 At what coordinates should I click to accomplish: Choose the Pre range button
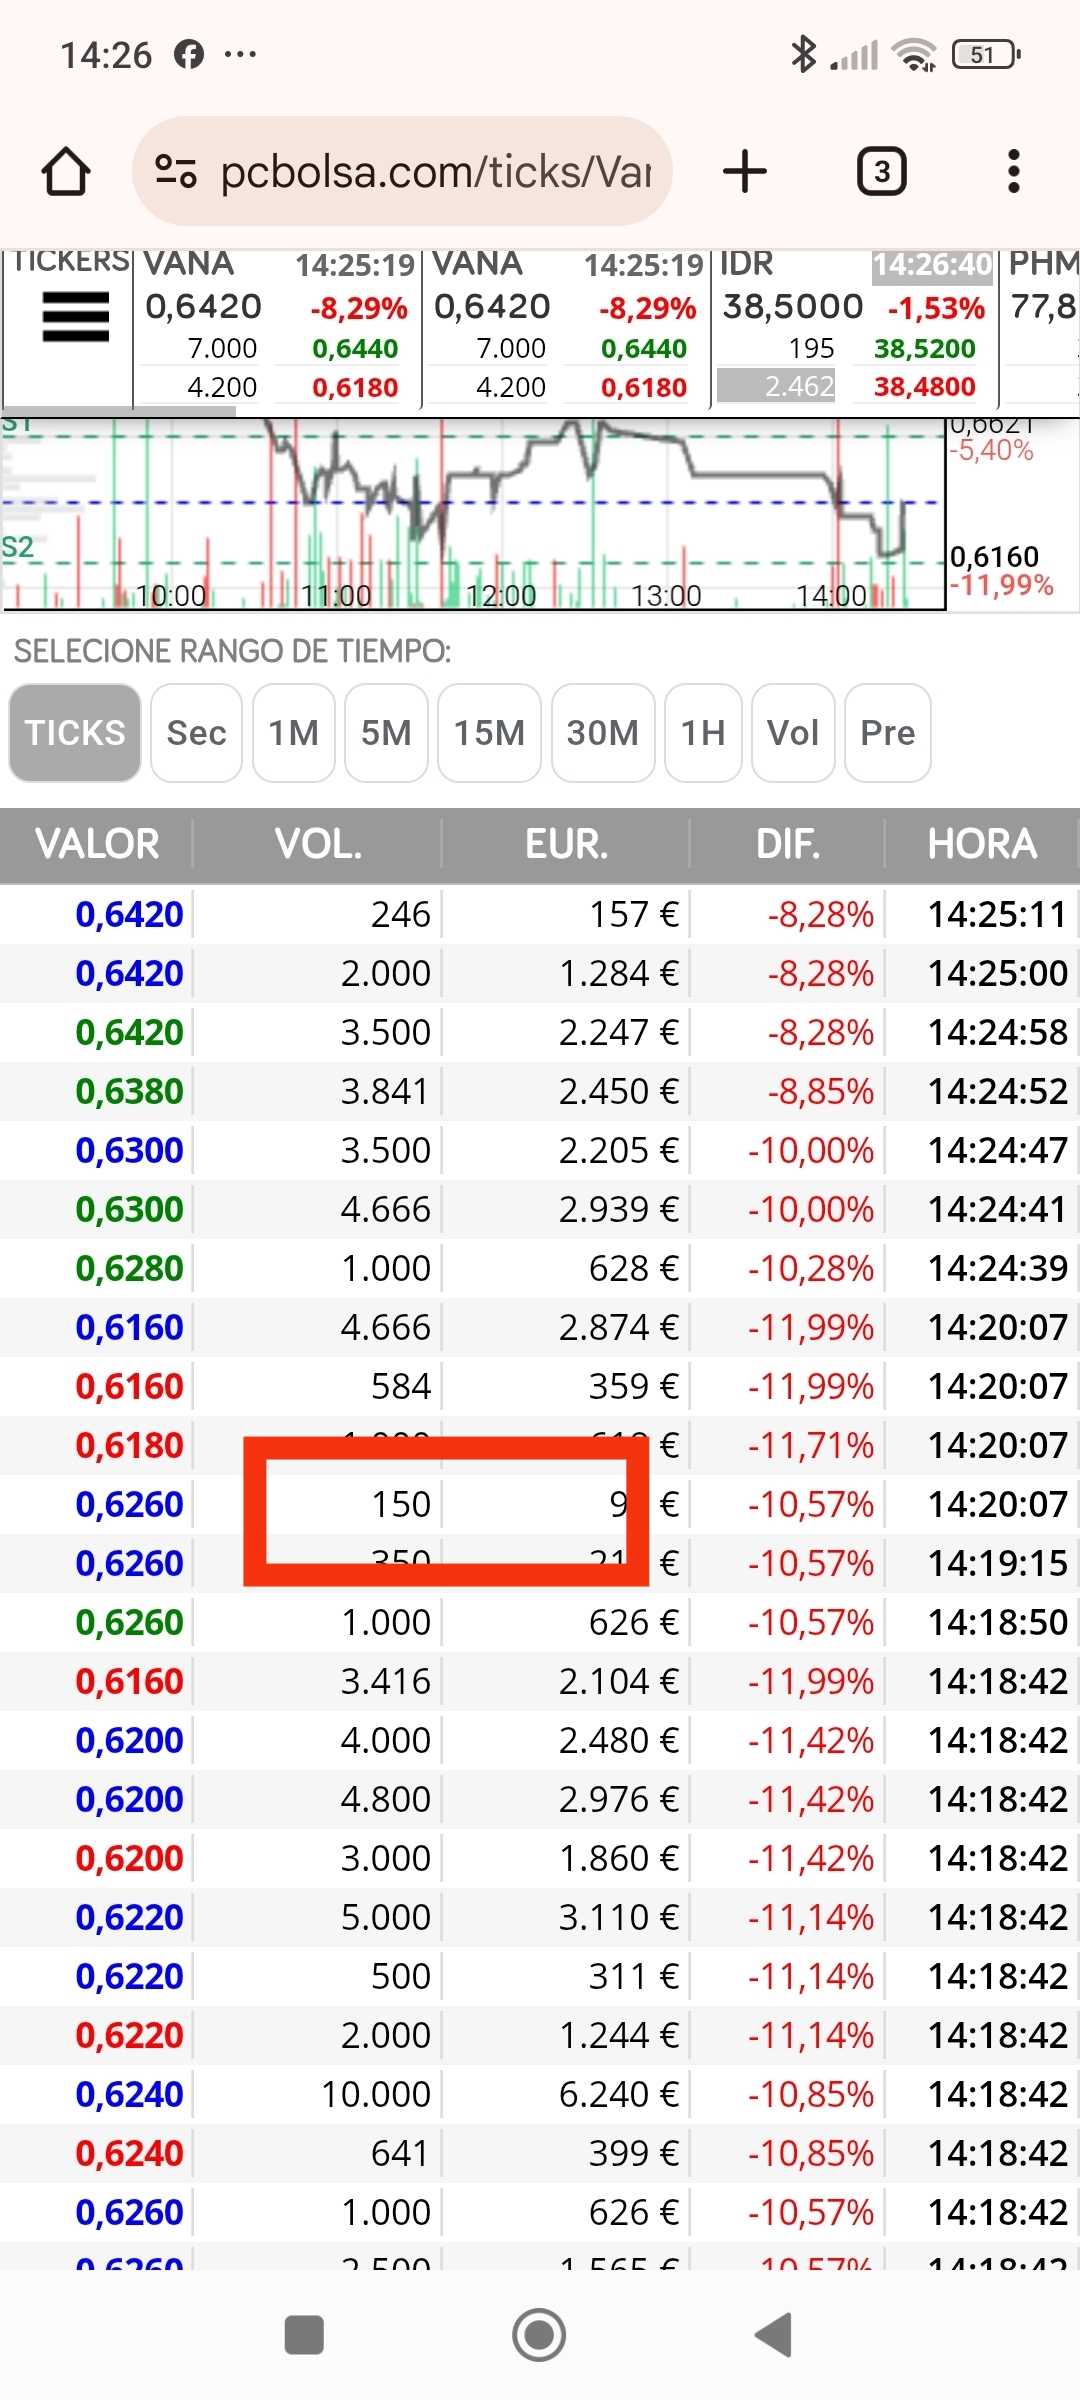[x=888, y=733]
